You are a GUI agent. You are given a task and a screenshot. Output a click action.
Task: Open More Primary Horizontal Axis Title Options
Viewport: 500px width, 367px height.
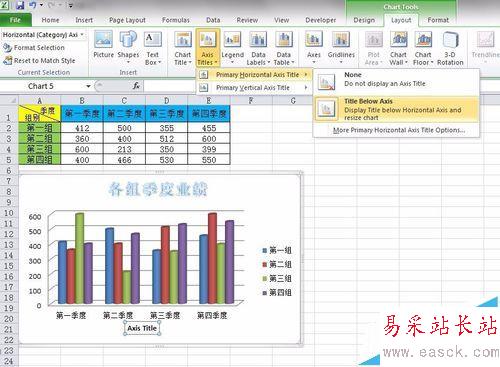[399, 130]
